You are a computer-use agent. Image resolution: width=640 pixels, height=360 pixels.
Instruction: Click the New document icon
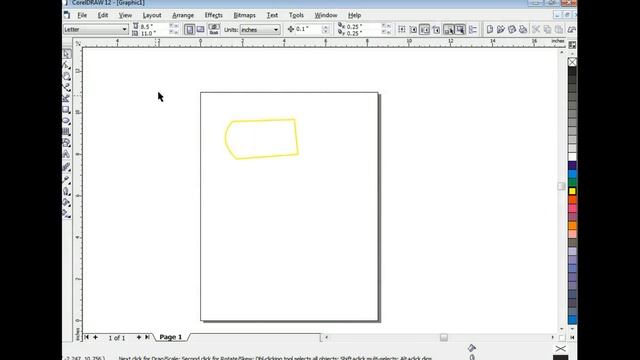tap(489, 29)
